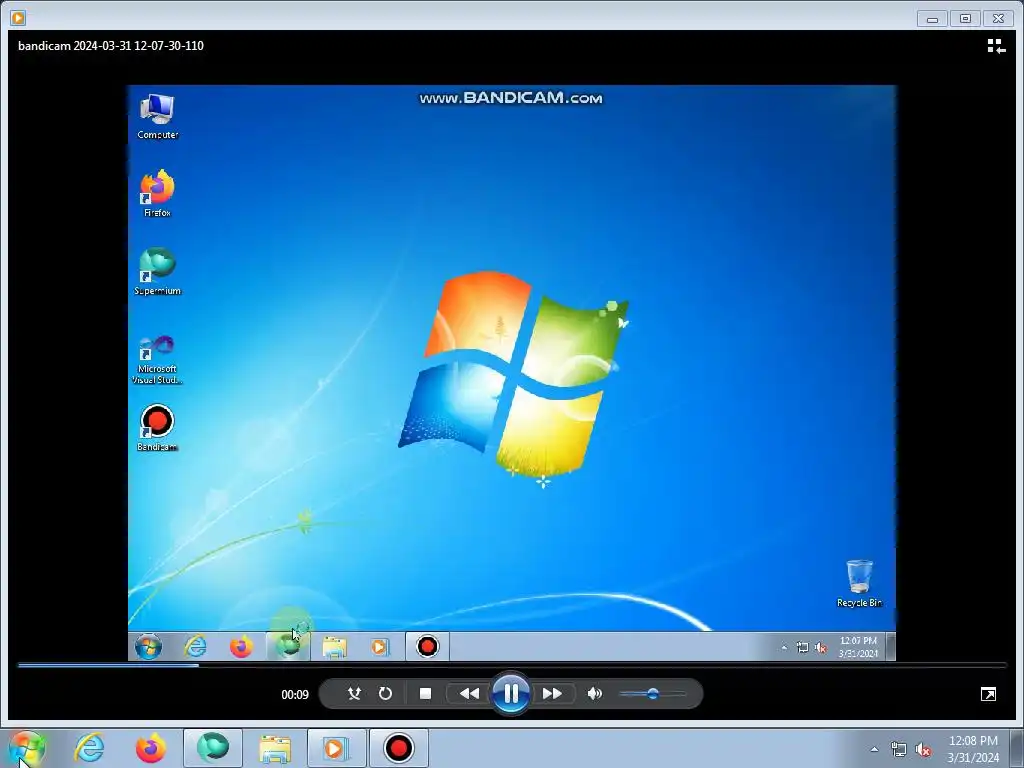
Task: Open Windows Explorer from the bottom taskbar
Action: (x=275, y=748)
